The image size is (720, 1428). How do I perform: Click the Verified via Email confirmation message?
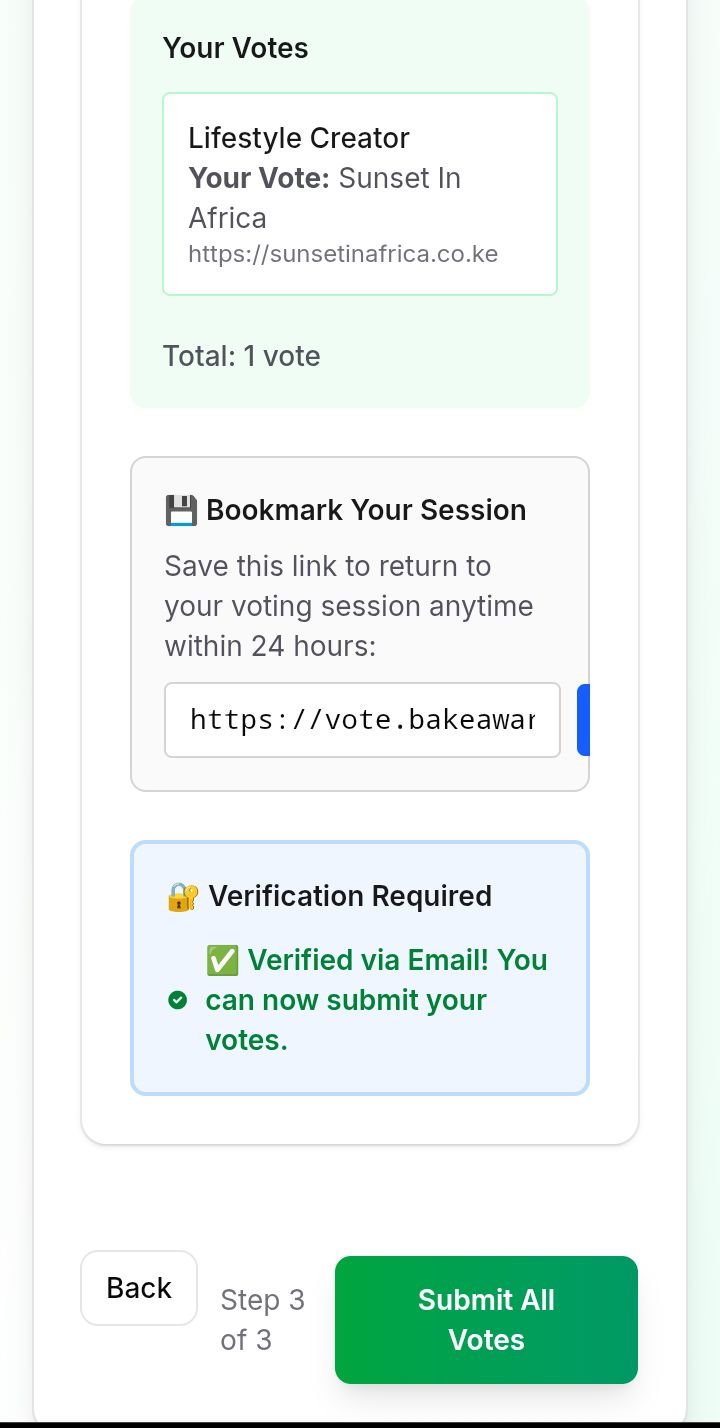376,1000
